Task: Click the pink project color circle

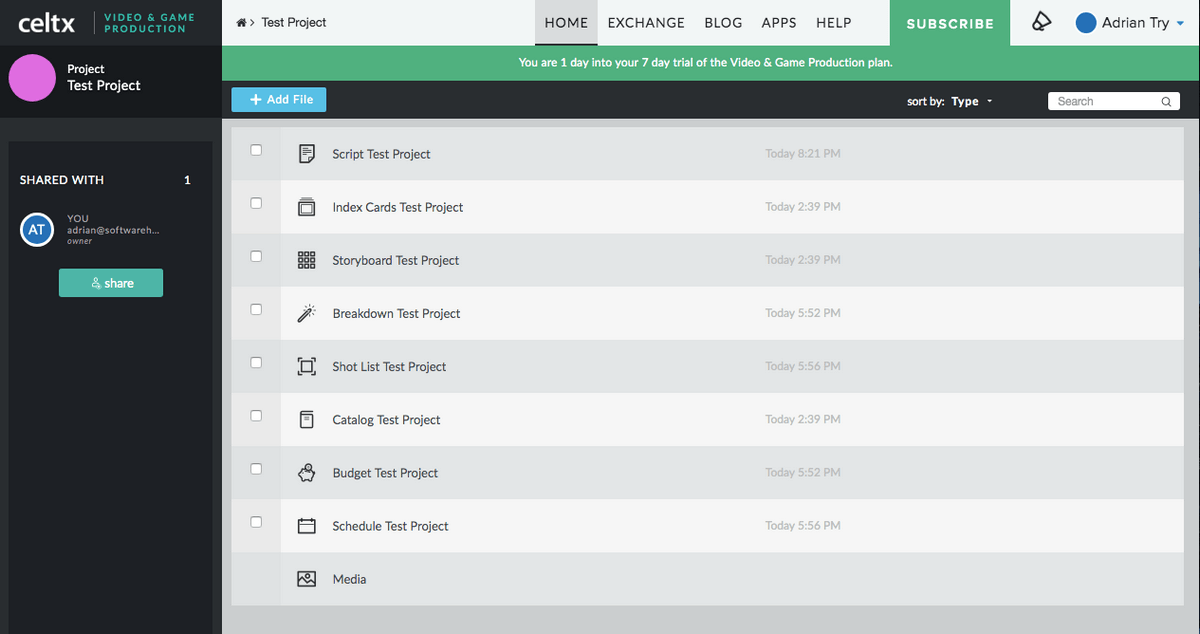Action: [32, 78]
